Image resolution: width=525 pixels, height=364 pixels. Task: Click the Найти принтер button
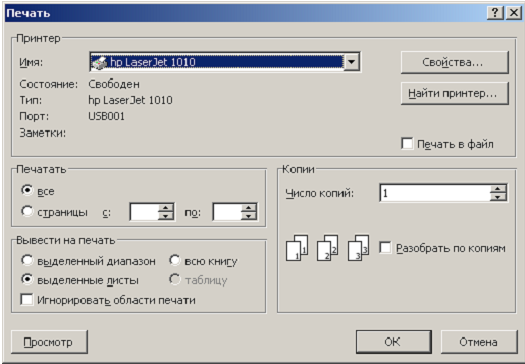point(454,93)
